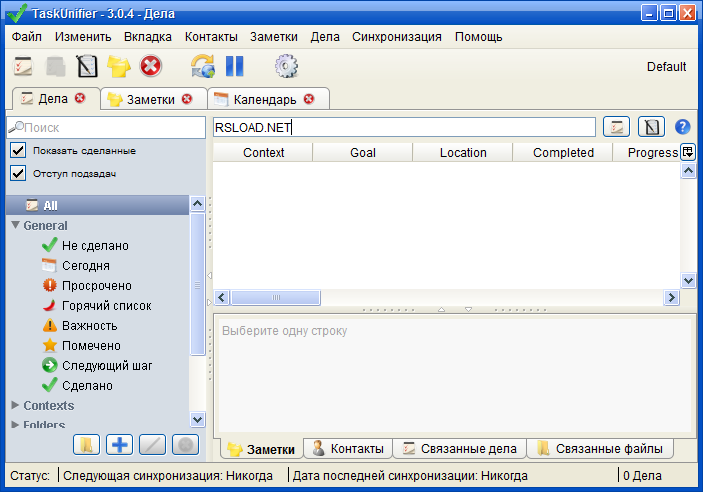This screenshot has height=492, width=703.
Task: Click the sidebar scrollbar down arrow
Action: point(197,420)
